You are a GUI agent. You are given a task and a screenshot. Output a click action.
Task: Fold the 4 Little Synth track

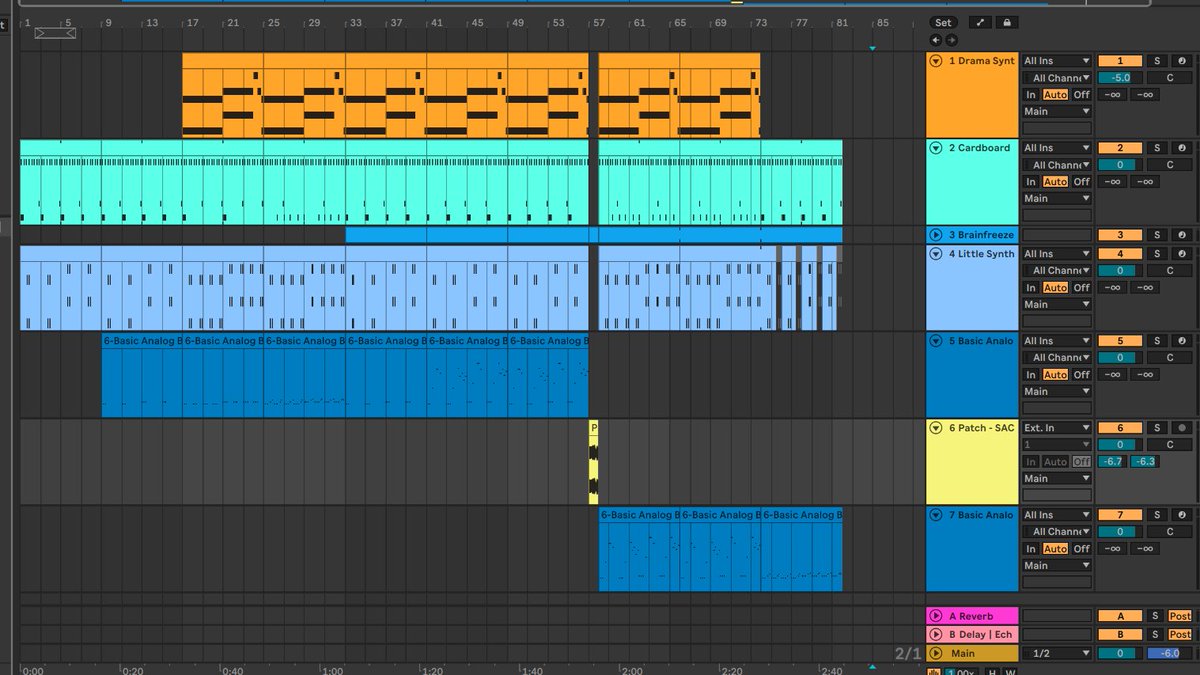(x=936, y=254)
